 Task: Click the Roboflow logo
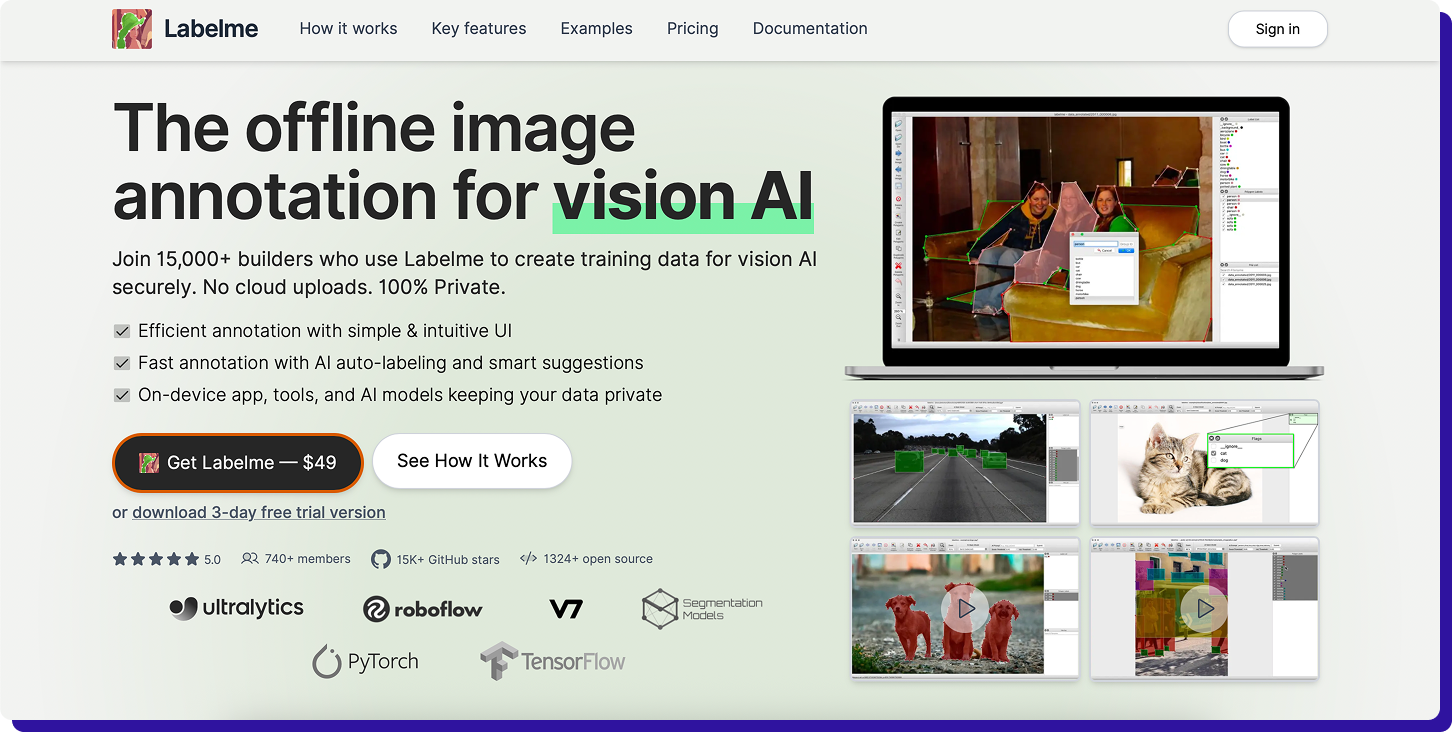(423, 608)
